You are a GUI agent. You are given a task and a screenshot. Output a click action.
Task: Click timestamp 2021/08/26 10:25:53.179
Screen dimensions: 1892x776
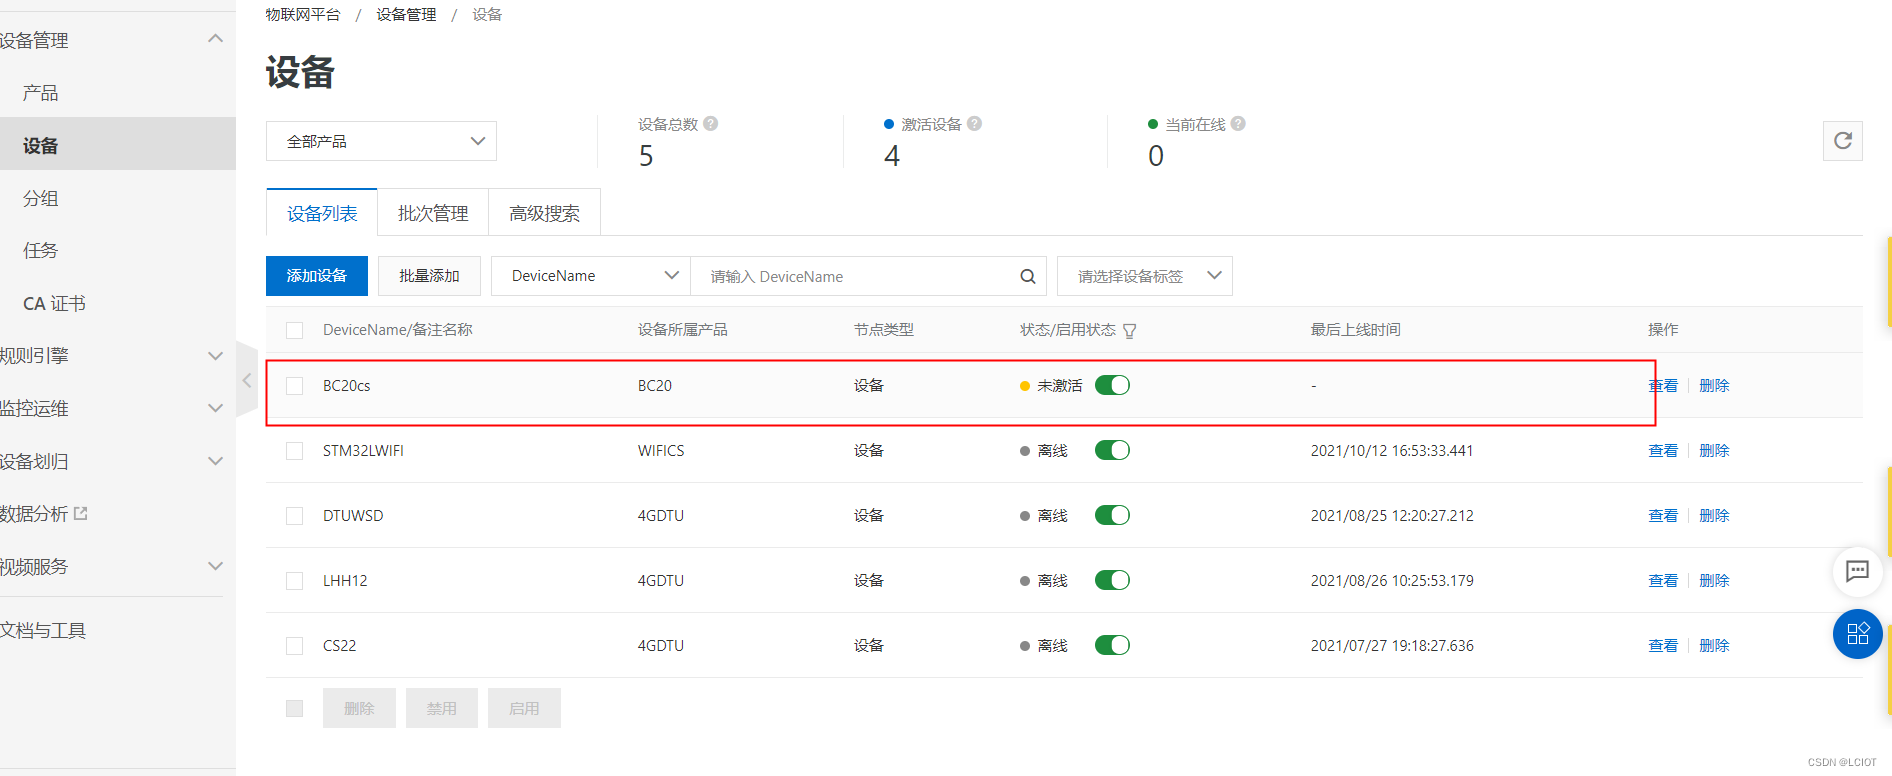click(x=1392, y=581)
